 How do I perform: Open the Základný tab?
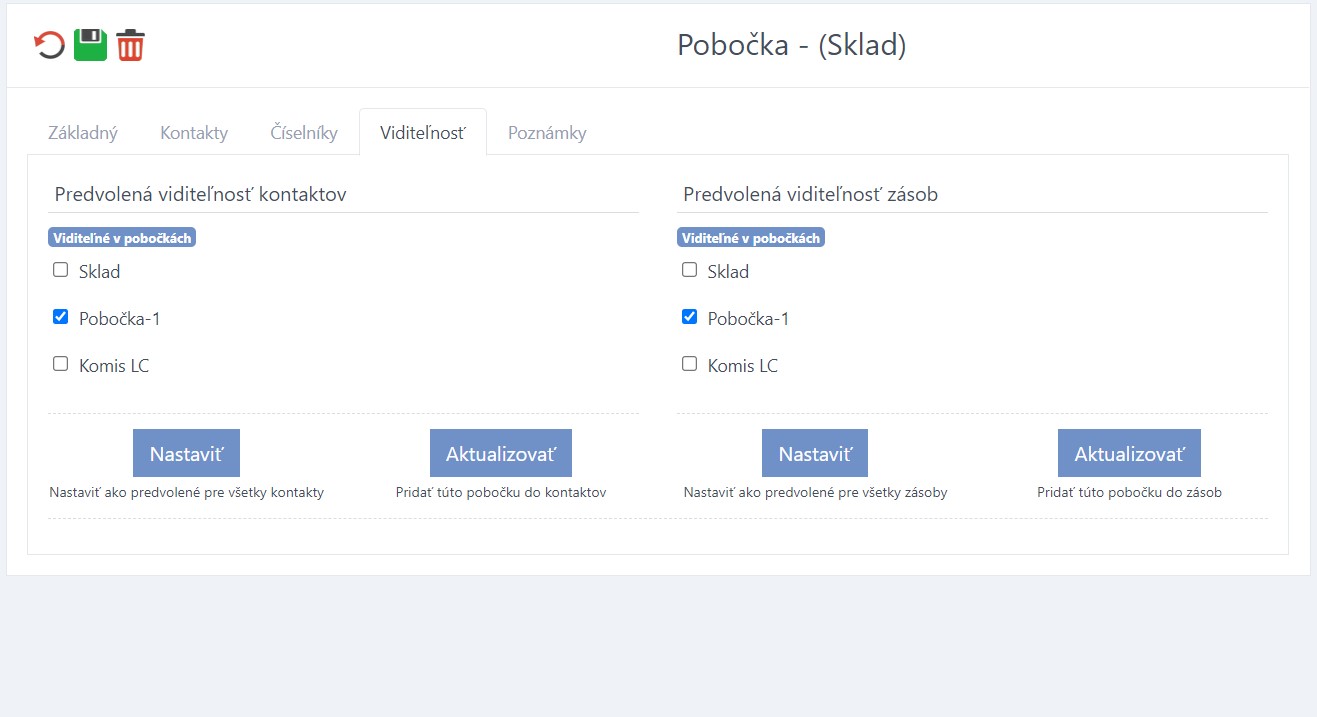[83, 133]
